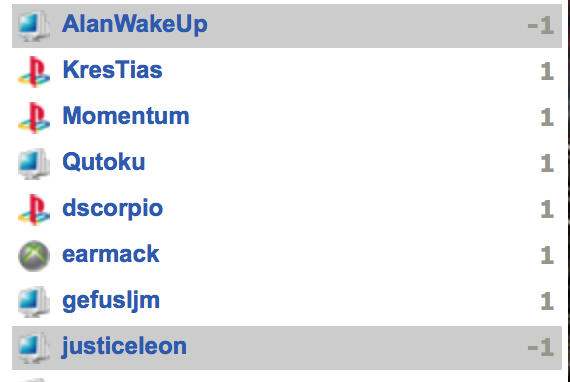This screenshot has width=570, height=382.
Task: Open the justiceleon username link
Action: [124, 347]
